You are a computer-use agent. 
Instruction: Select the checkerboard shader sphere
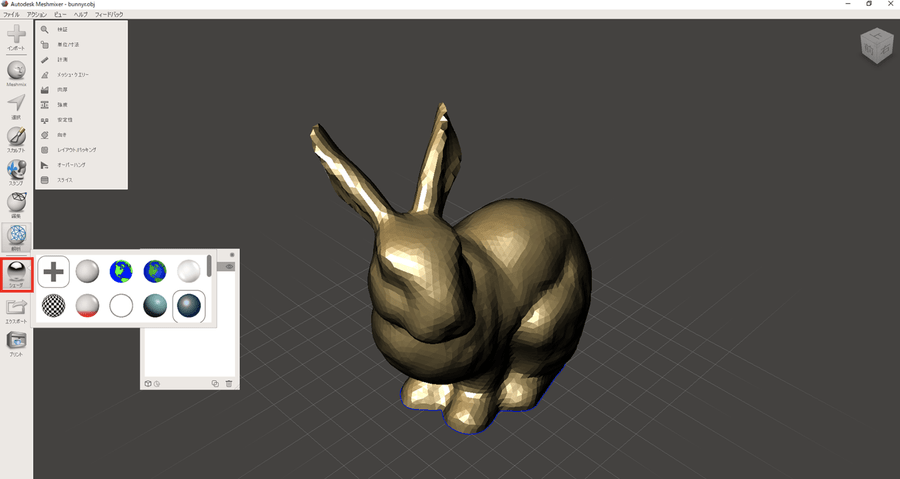[x=54, y=306]
